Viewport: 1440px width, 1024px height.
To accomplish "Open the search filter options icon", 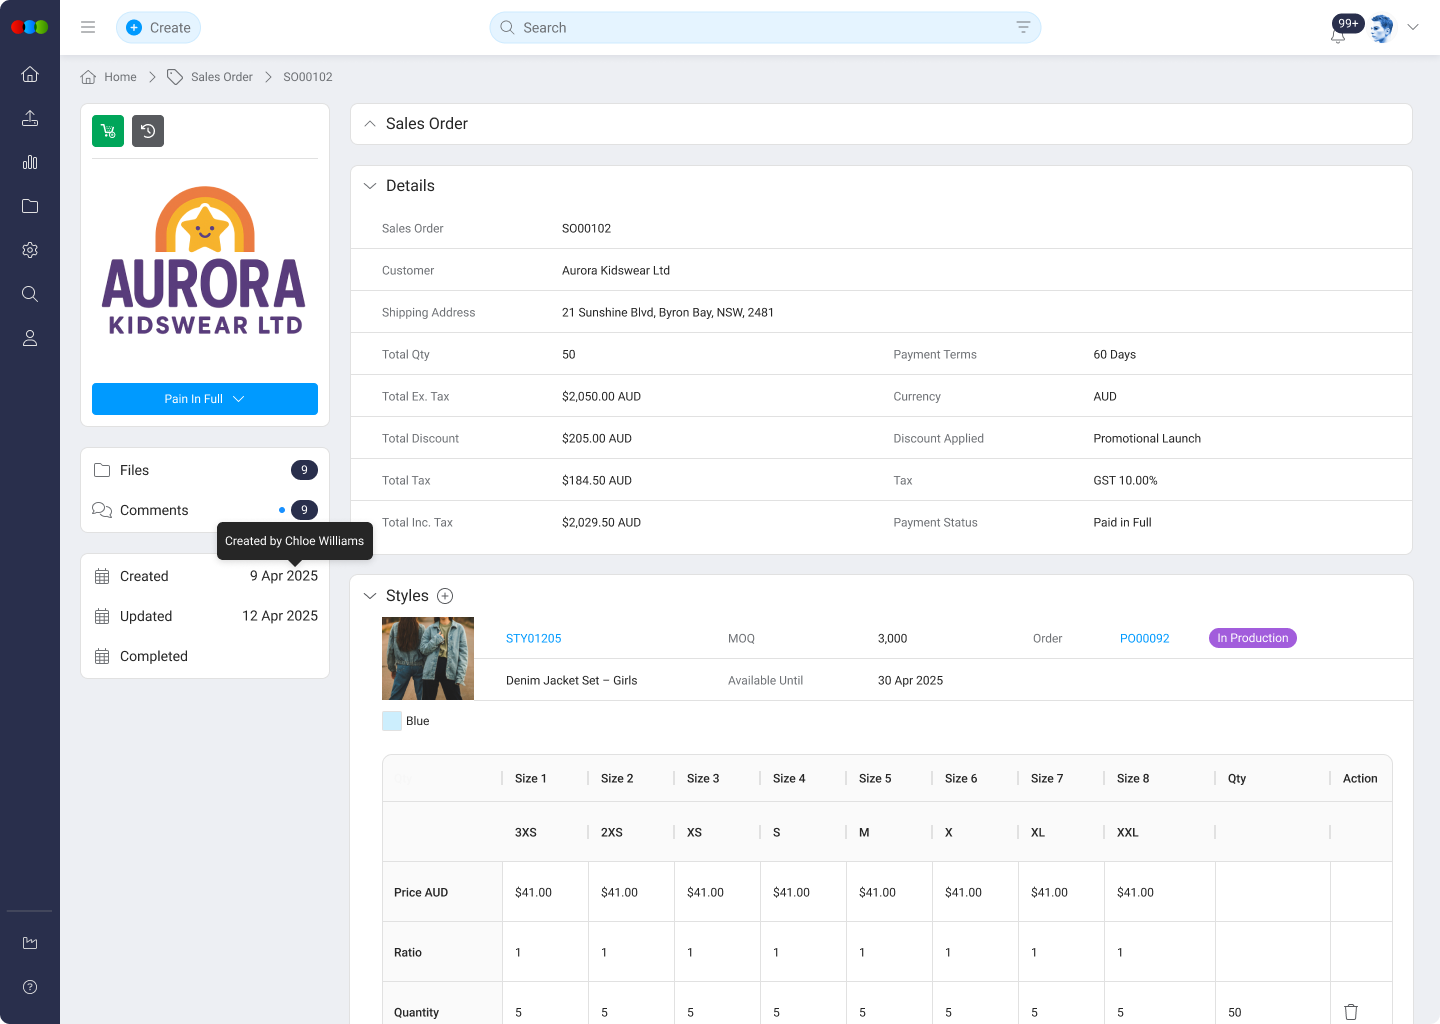I will (x=1023, y=27).
